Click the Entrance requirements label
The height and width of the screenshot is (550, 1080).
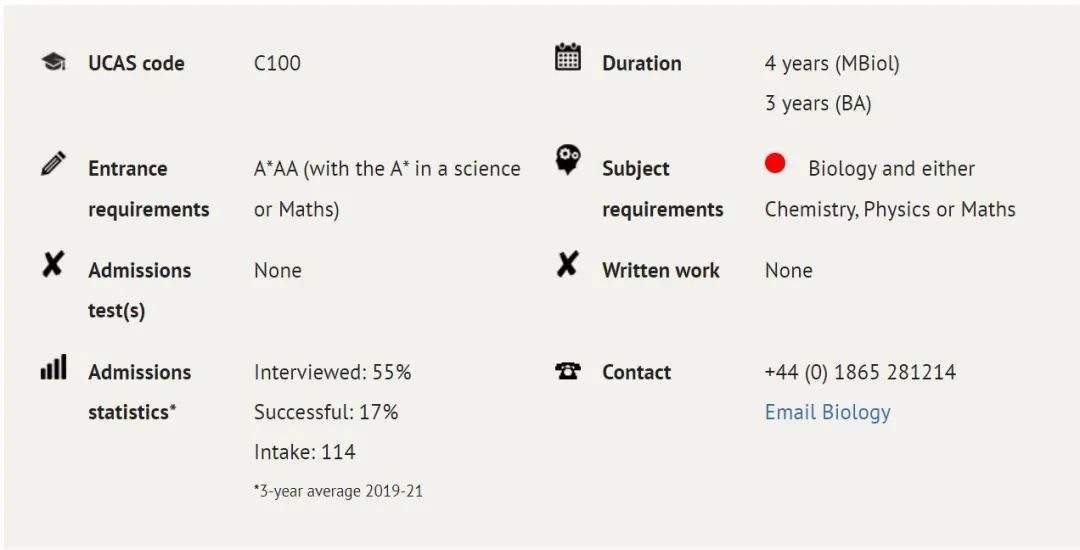149,189
